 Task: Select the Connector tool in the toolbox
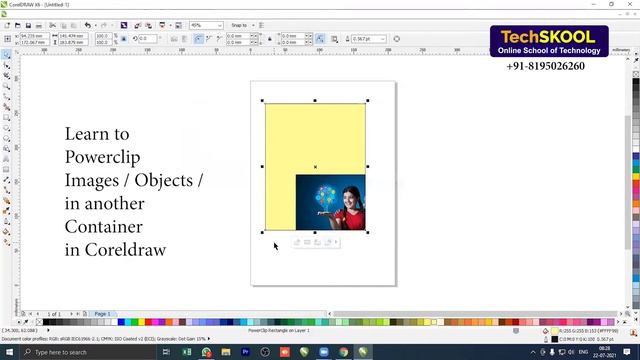point(7,190)
